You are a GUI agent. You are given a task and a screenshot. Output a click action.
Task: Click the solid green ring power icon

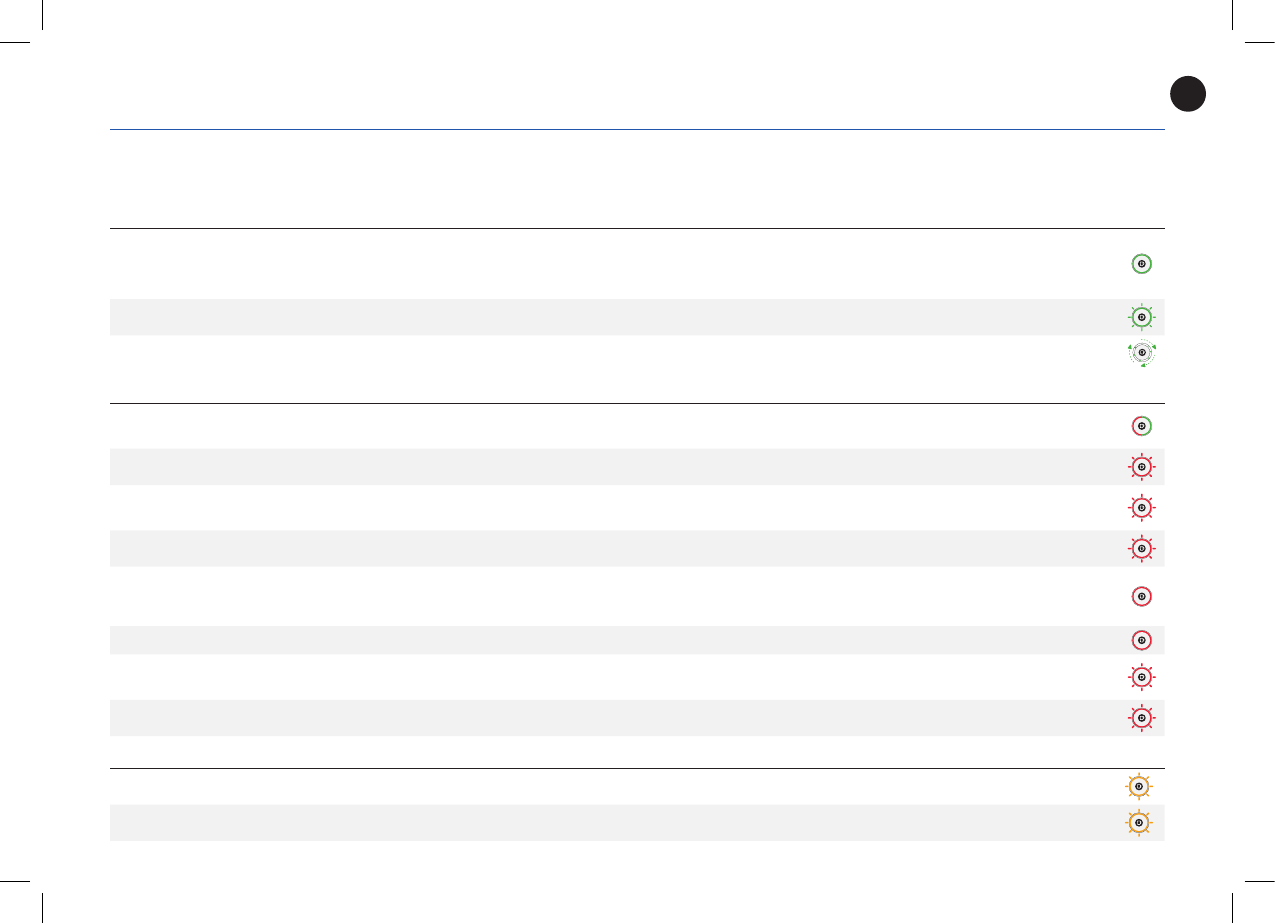click(x=1141, y=264)
